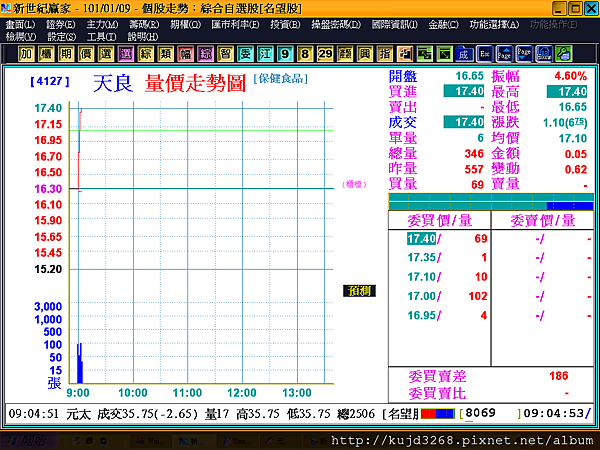The width and height of the screenshot is (600, 450).
Task: Click the 預測 button
Action: click(x=359, y=291)
